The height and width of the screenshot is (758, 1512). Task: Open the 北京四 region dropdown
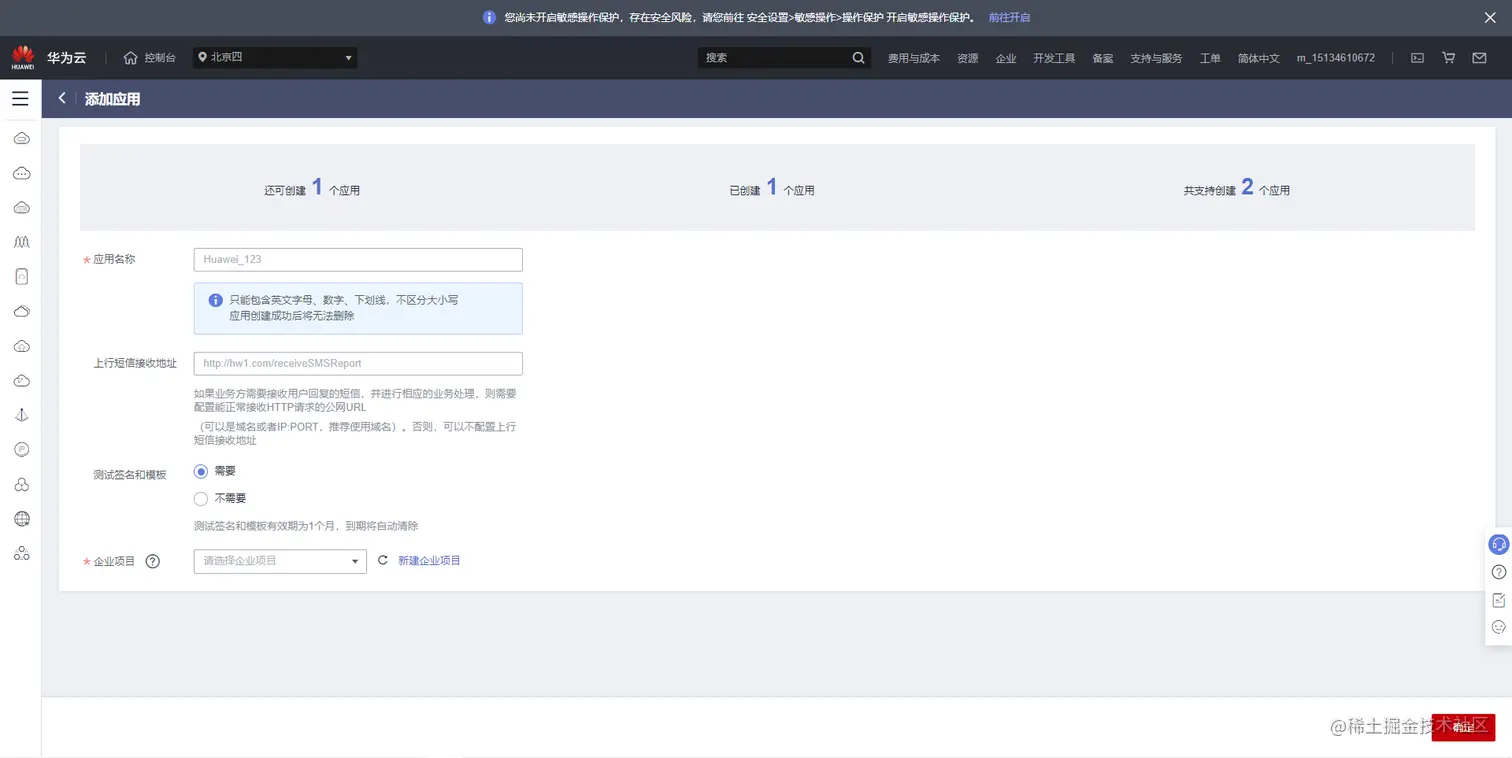click(275, 58)
